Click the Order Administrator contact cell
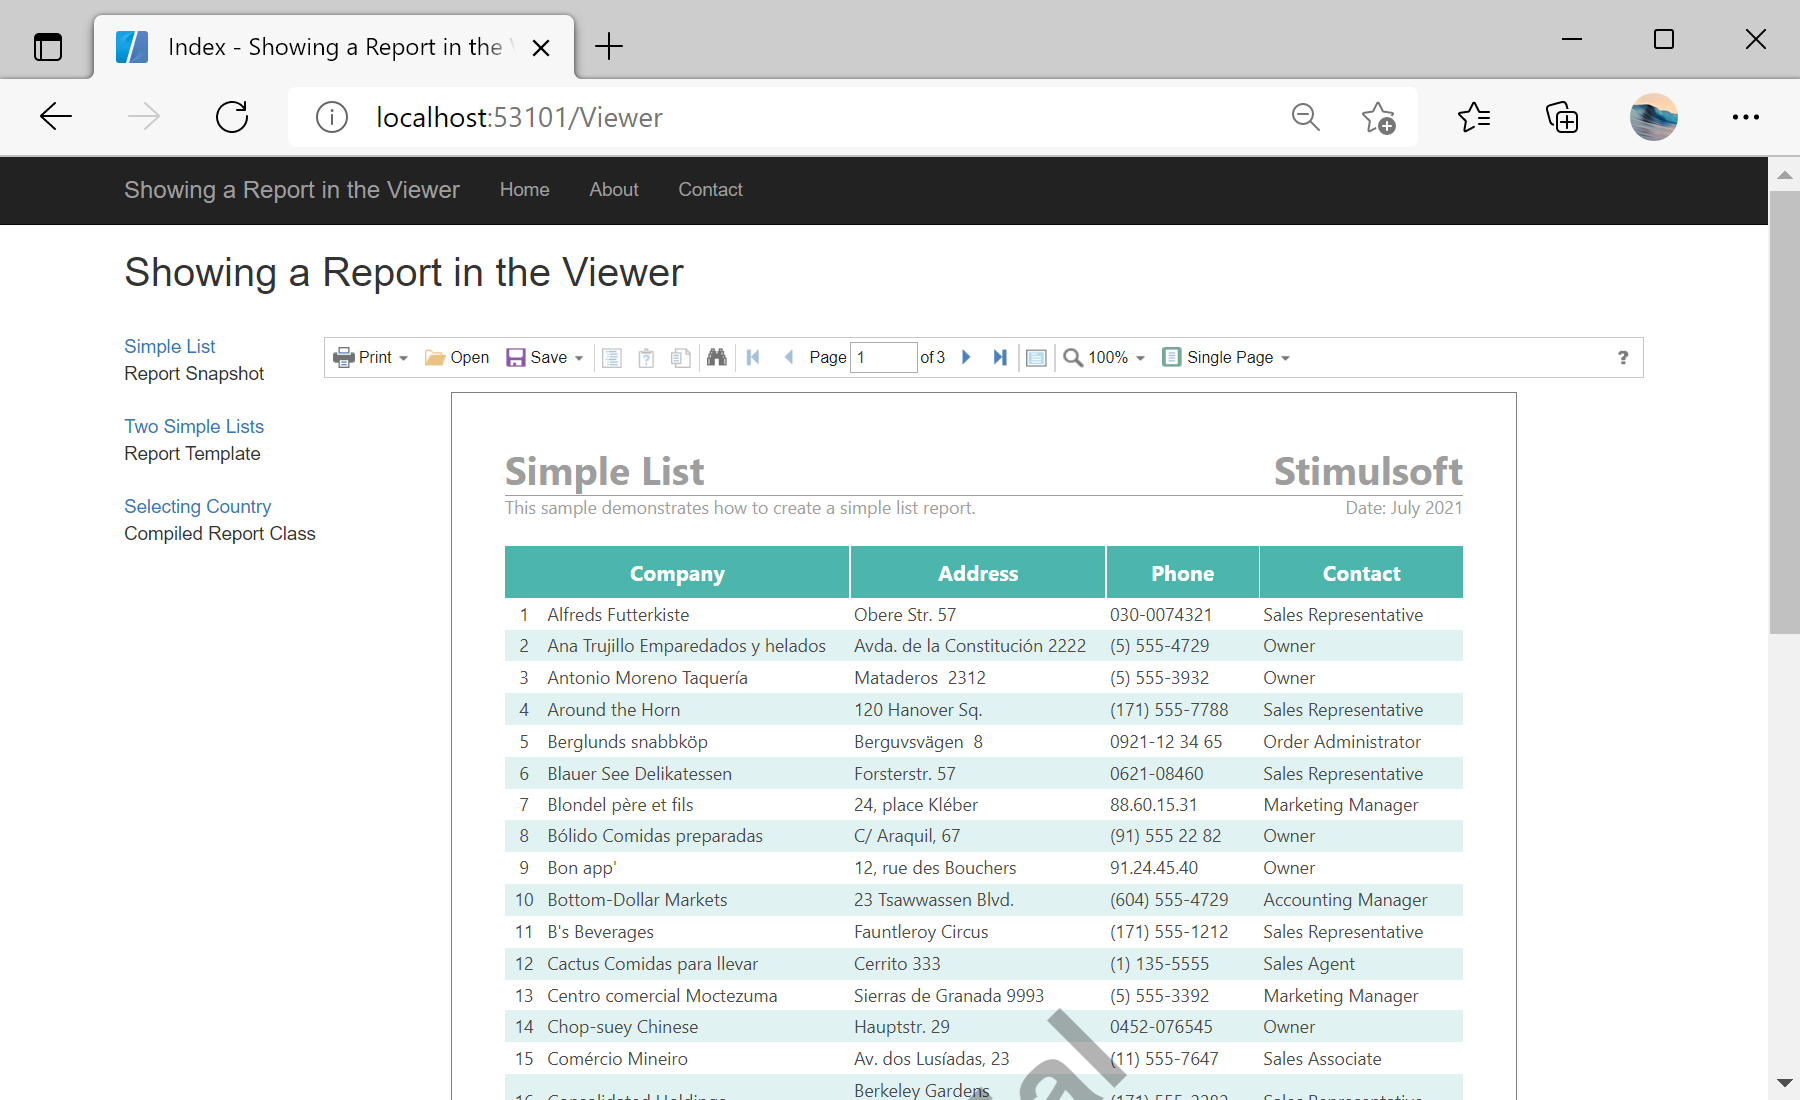 [1342, 742]
